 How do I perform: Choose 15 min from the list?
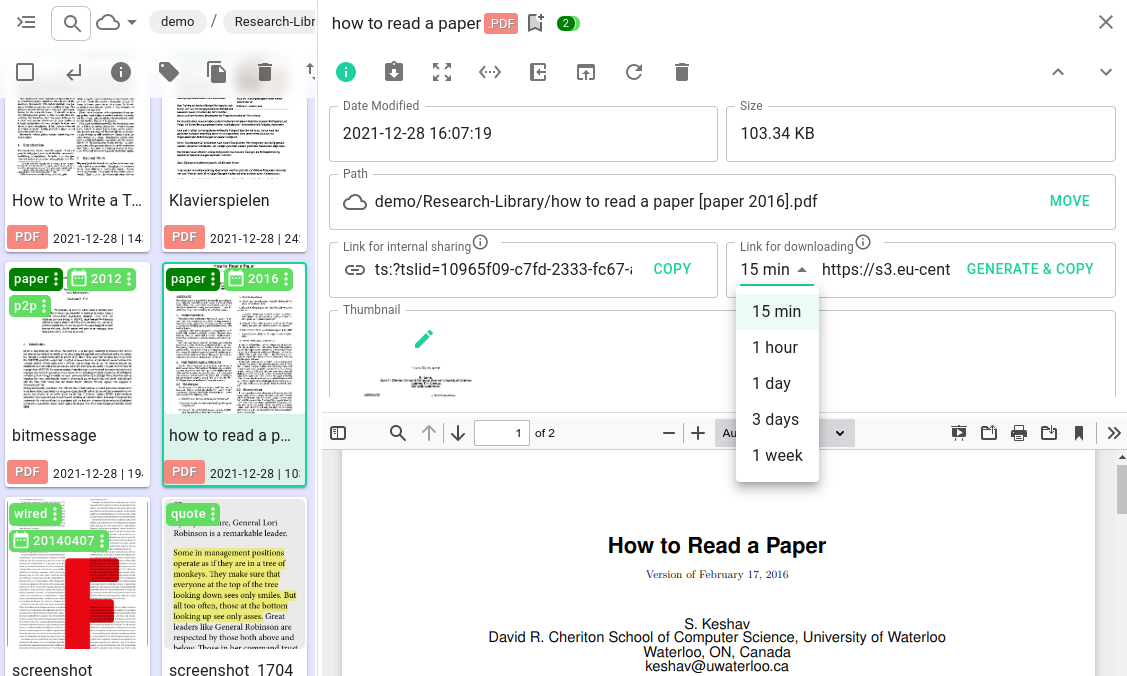[777, 311]
